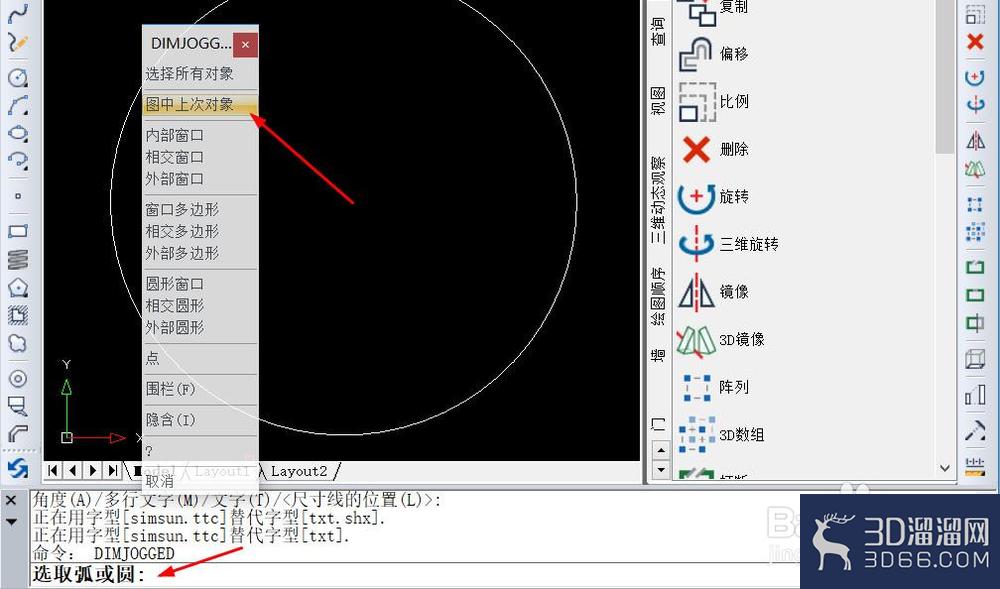Screen dimensions: 1000x589
Task: Click the vertical tabs up arrow
Action: point(661,450)
